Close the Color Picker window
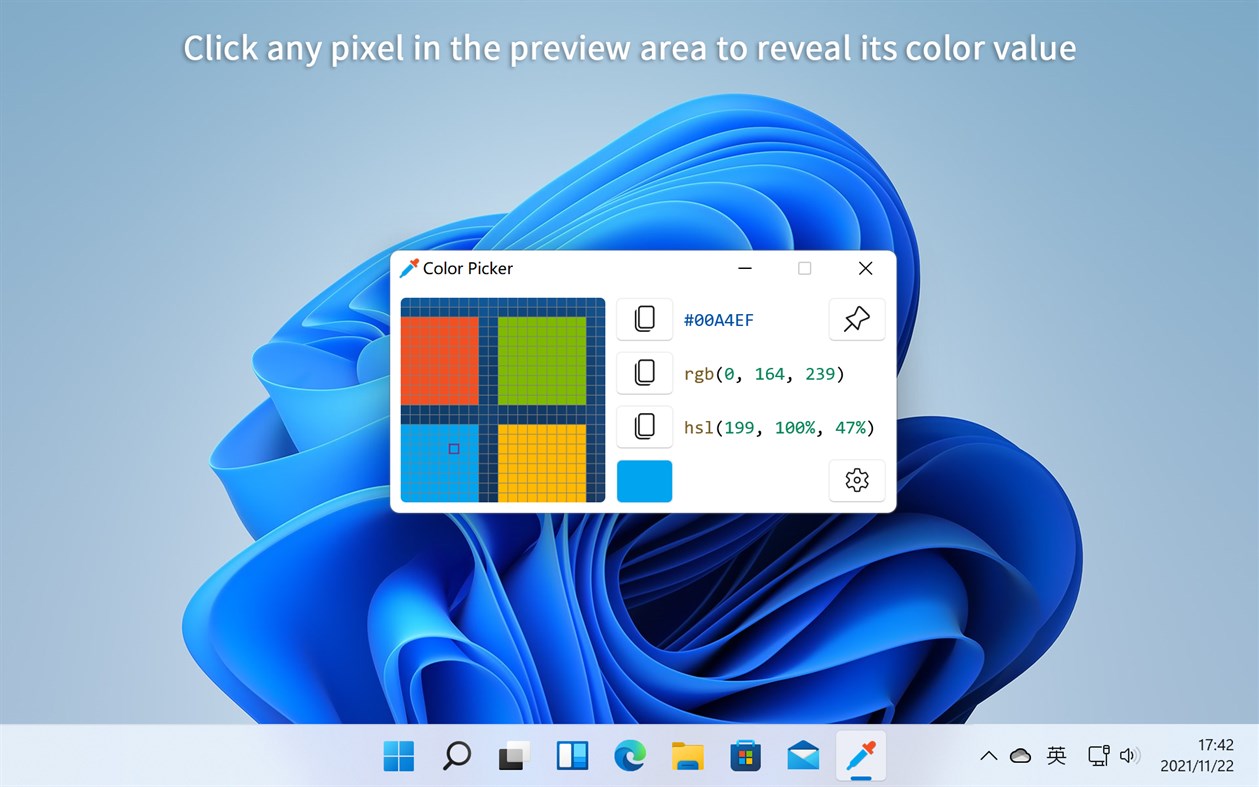The image size is (1259, 787). tap(866, 268)
